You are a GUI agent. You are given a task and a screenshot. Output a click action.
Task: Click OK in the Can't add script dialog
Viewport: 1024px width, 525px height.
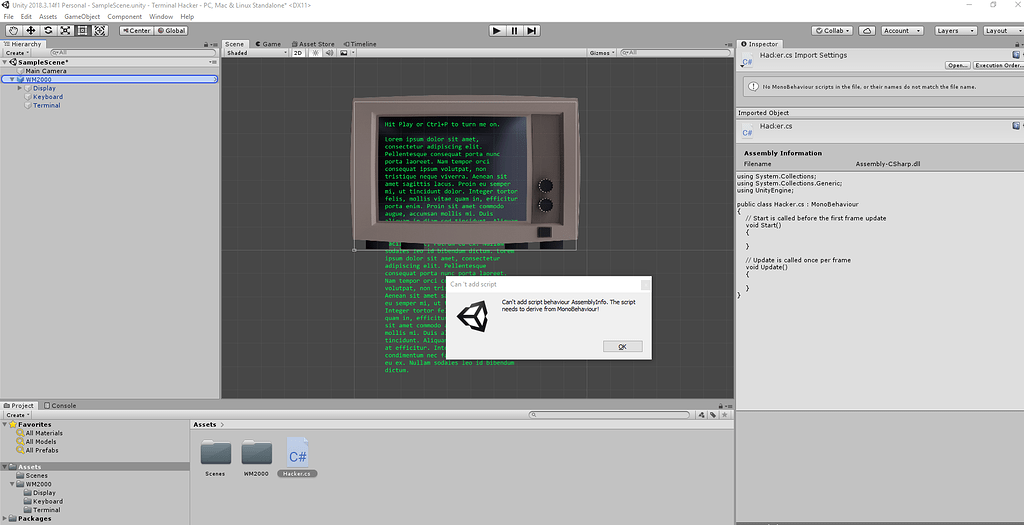pyautogui.click(x=622, y=346)
